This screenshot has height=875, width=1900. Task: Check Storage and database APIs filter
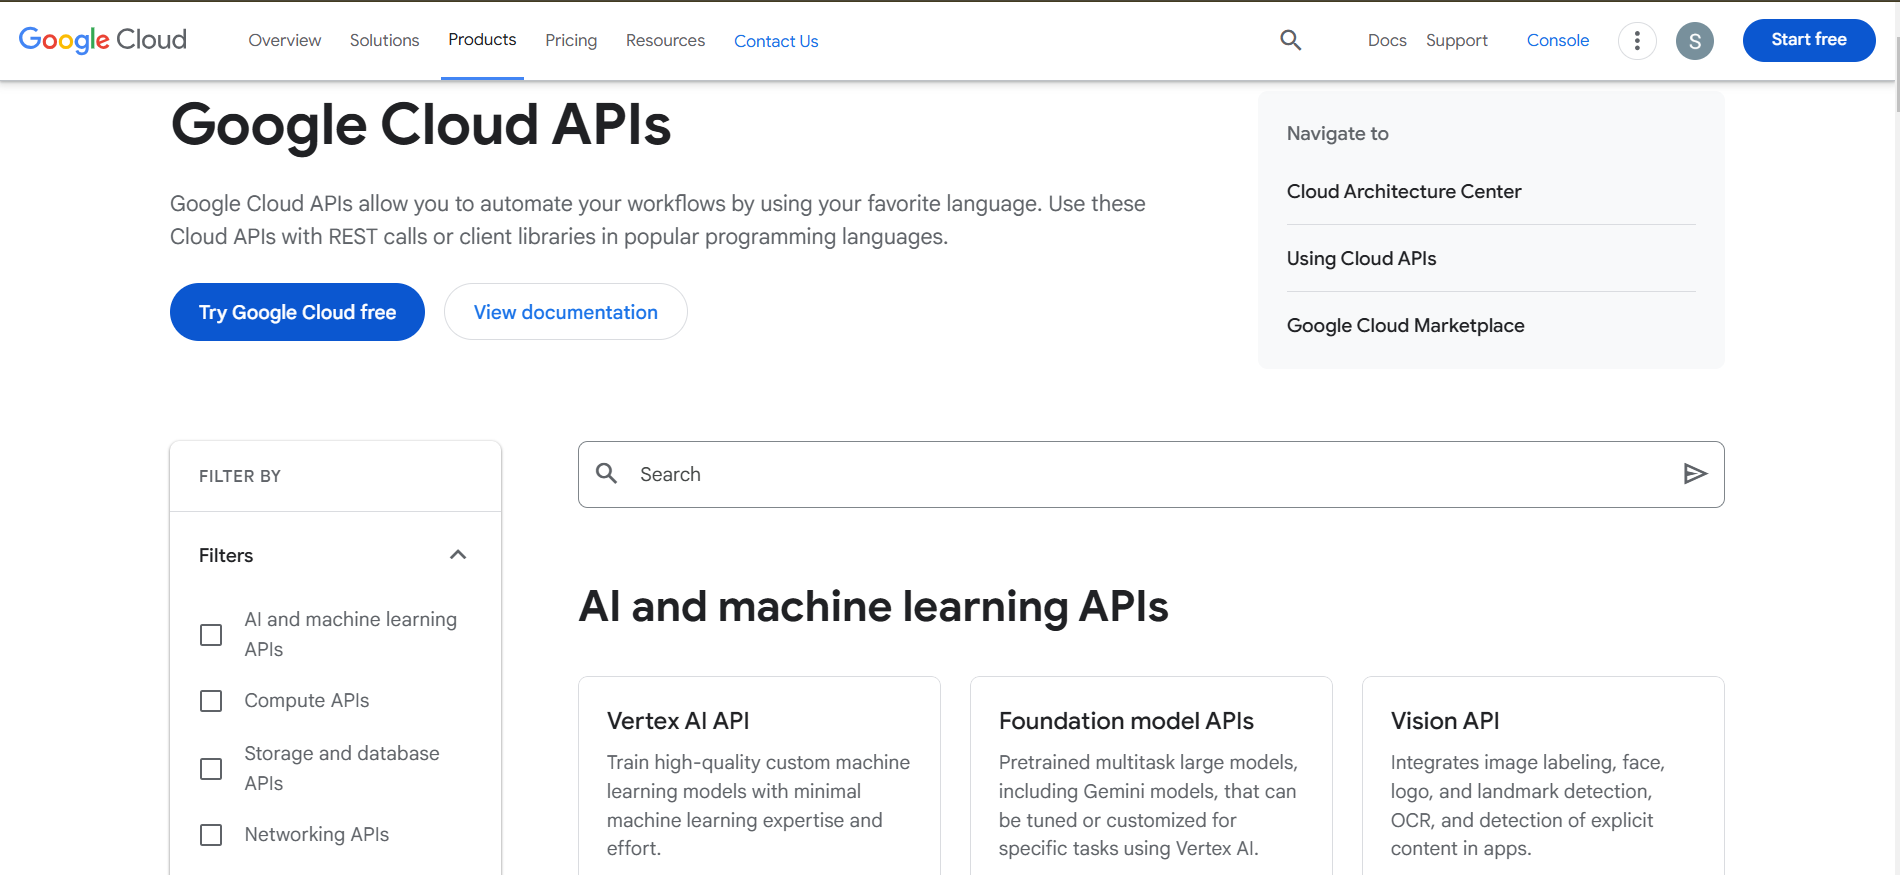pos(211,769)
